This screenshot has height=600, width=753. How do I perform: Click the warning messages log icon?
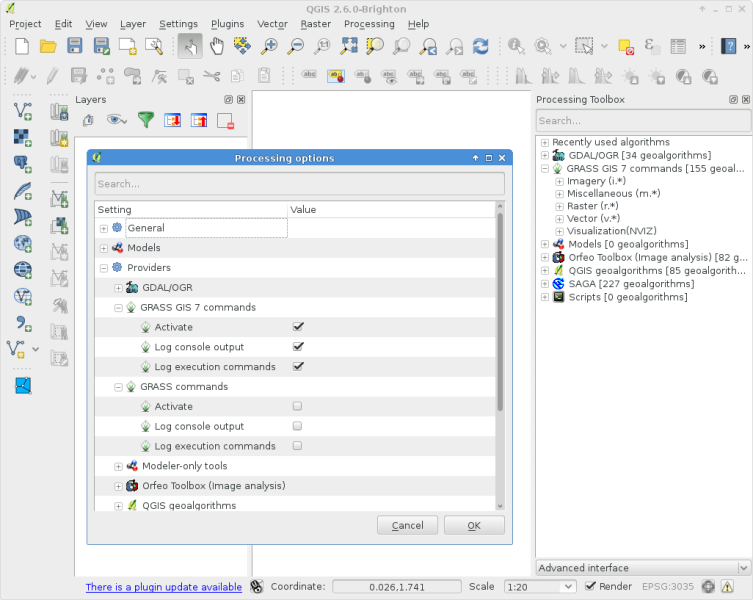pyautogui.click(x=728, y=587)
